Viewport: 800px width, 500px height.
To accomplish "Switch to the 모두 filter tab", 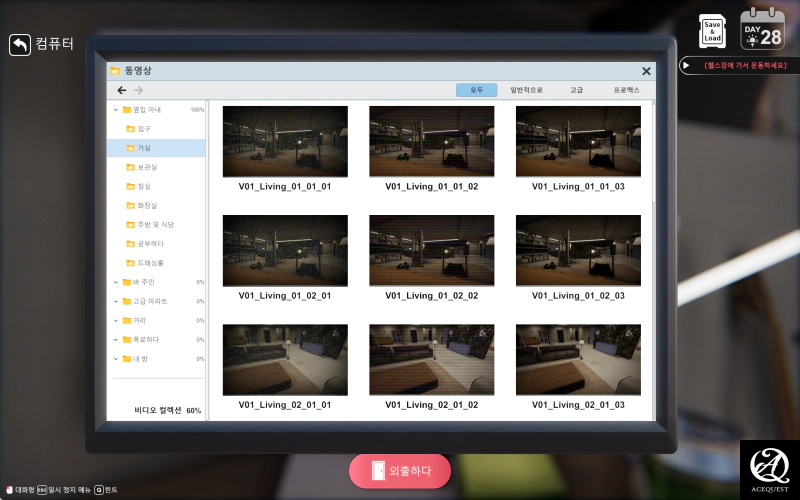I will [x=476, y=90].
